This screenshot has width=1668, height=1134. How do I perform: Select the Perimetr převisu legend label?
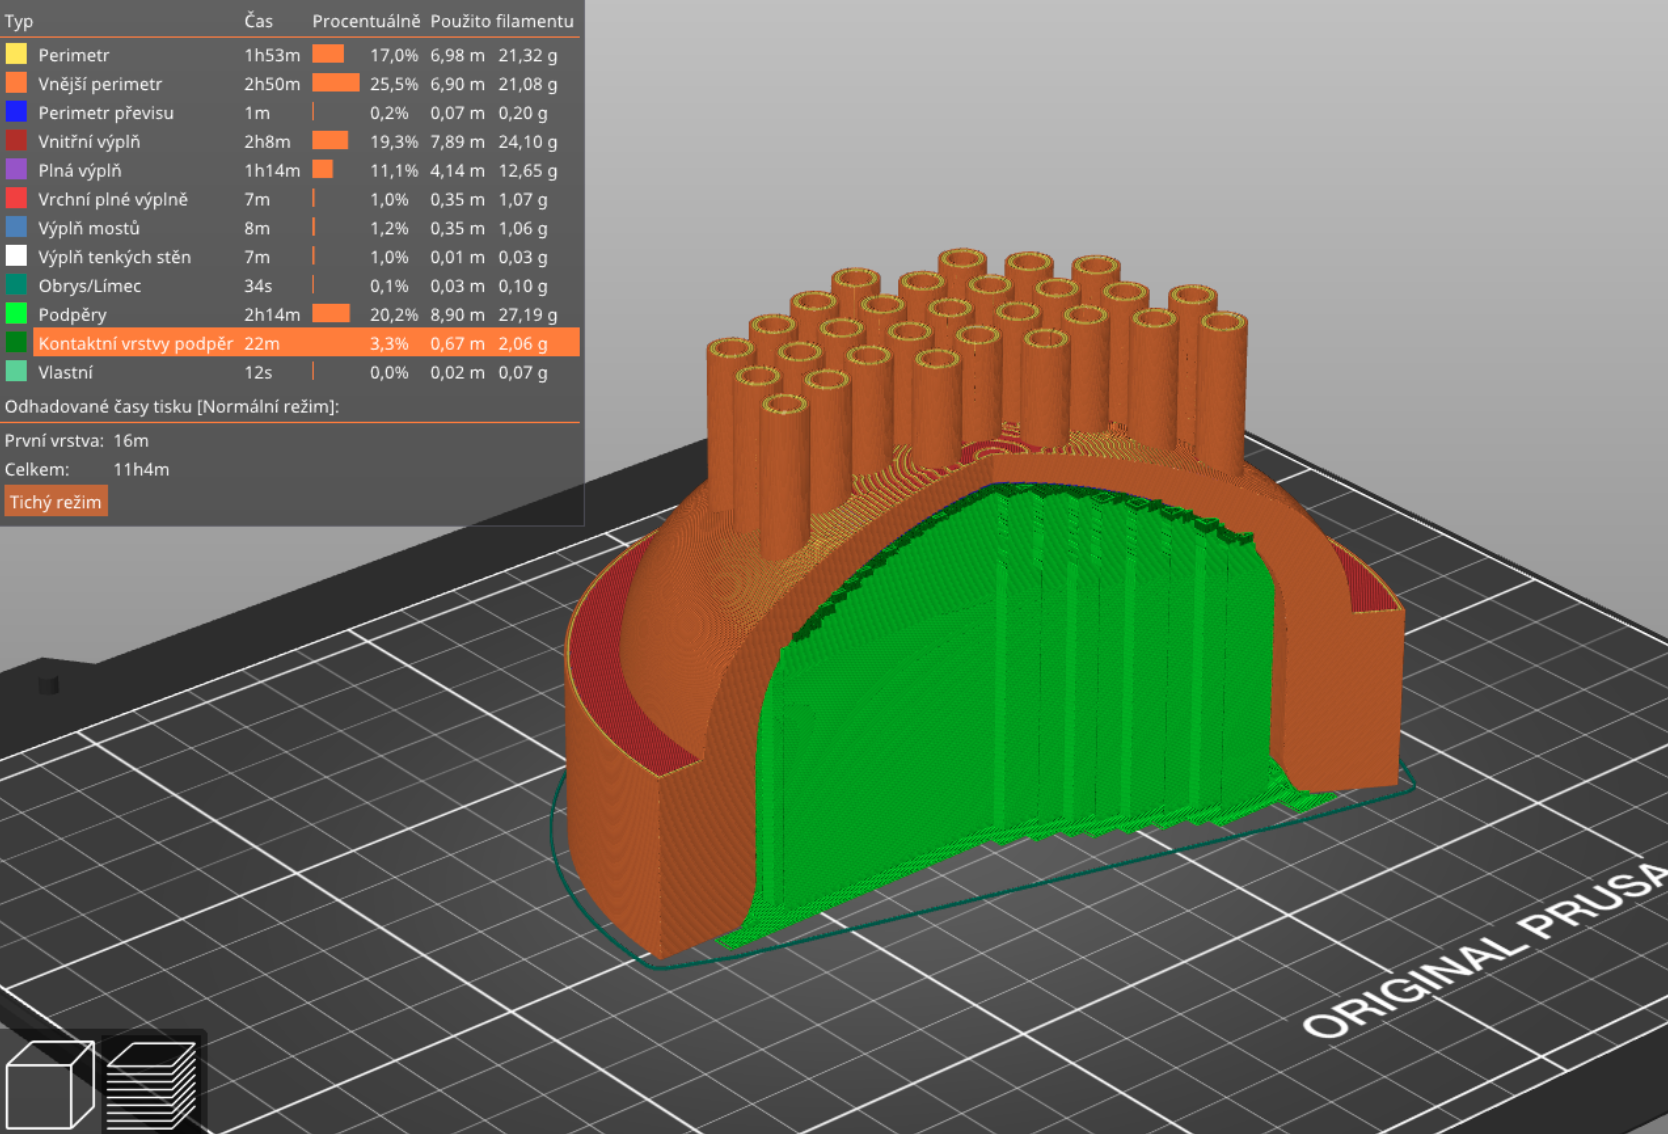[106, 113]
